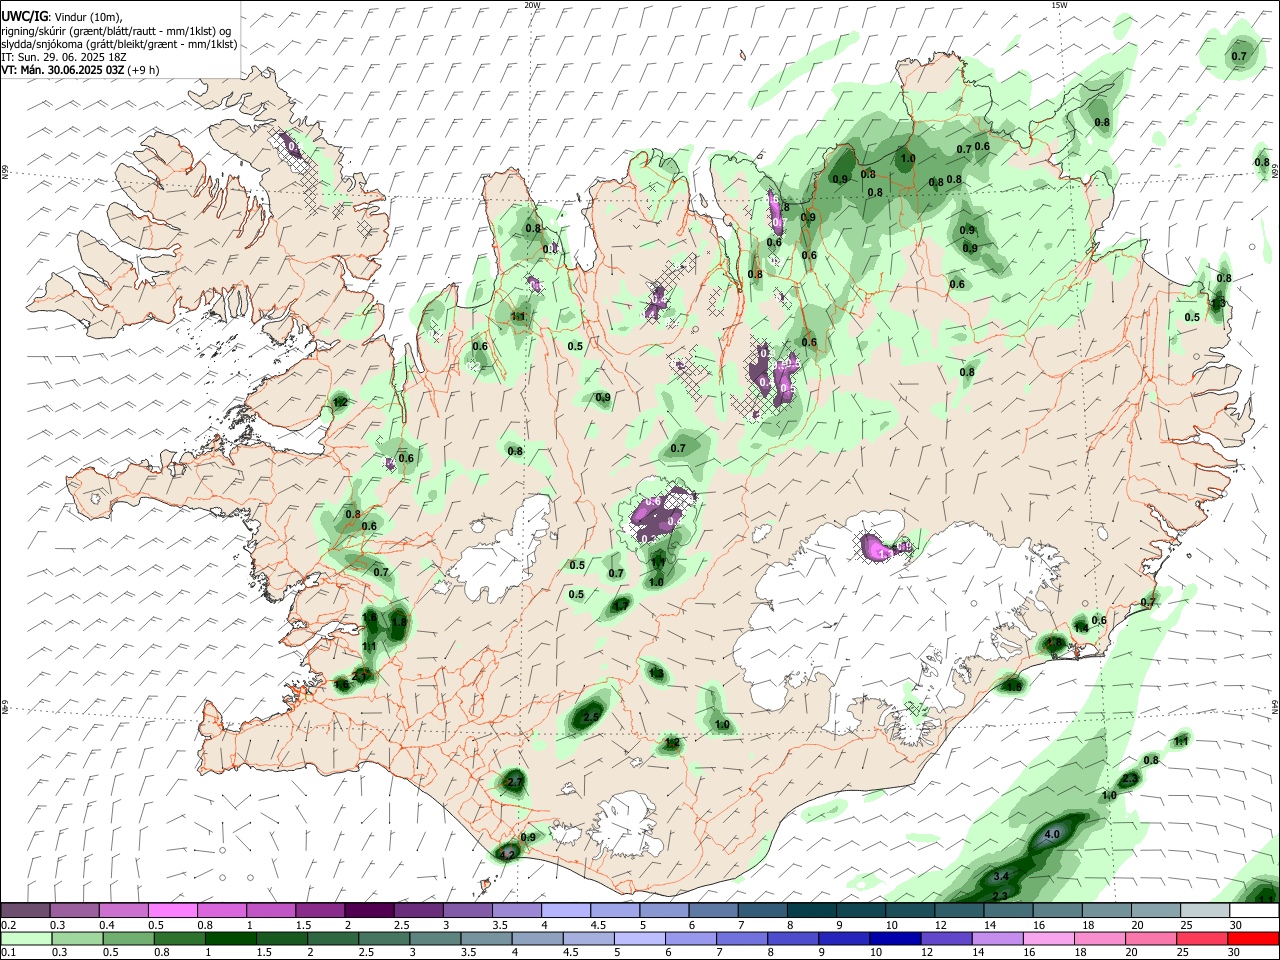This screenshot has height=960, width=1280.
Task: Click the 'VT: Mán. 30.06.2025 03Z' valid time
Action: (61, 70)
